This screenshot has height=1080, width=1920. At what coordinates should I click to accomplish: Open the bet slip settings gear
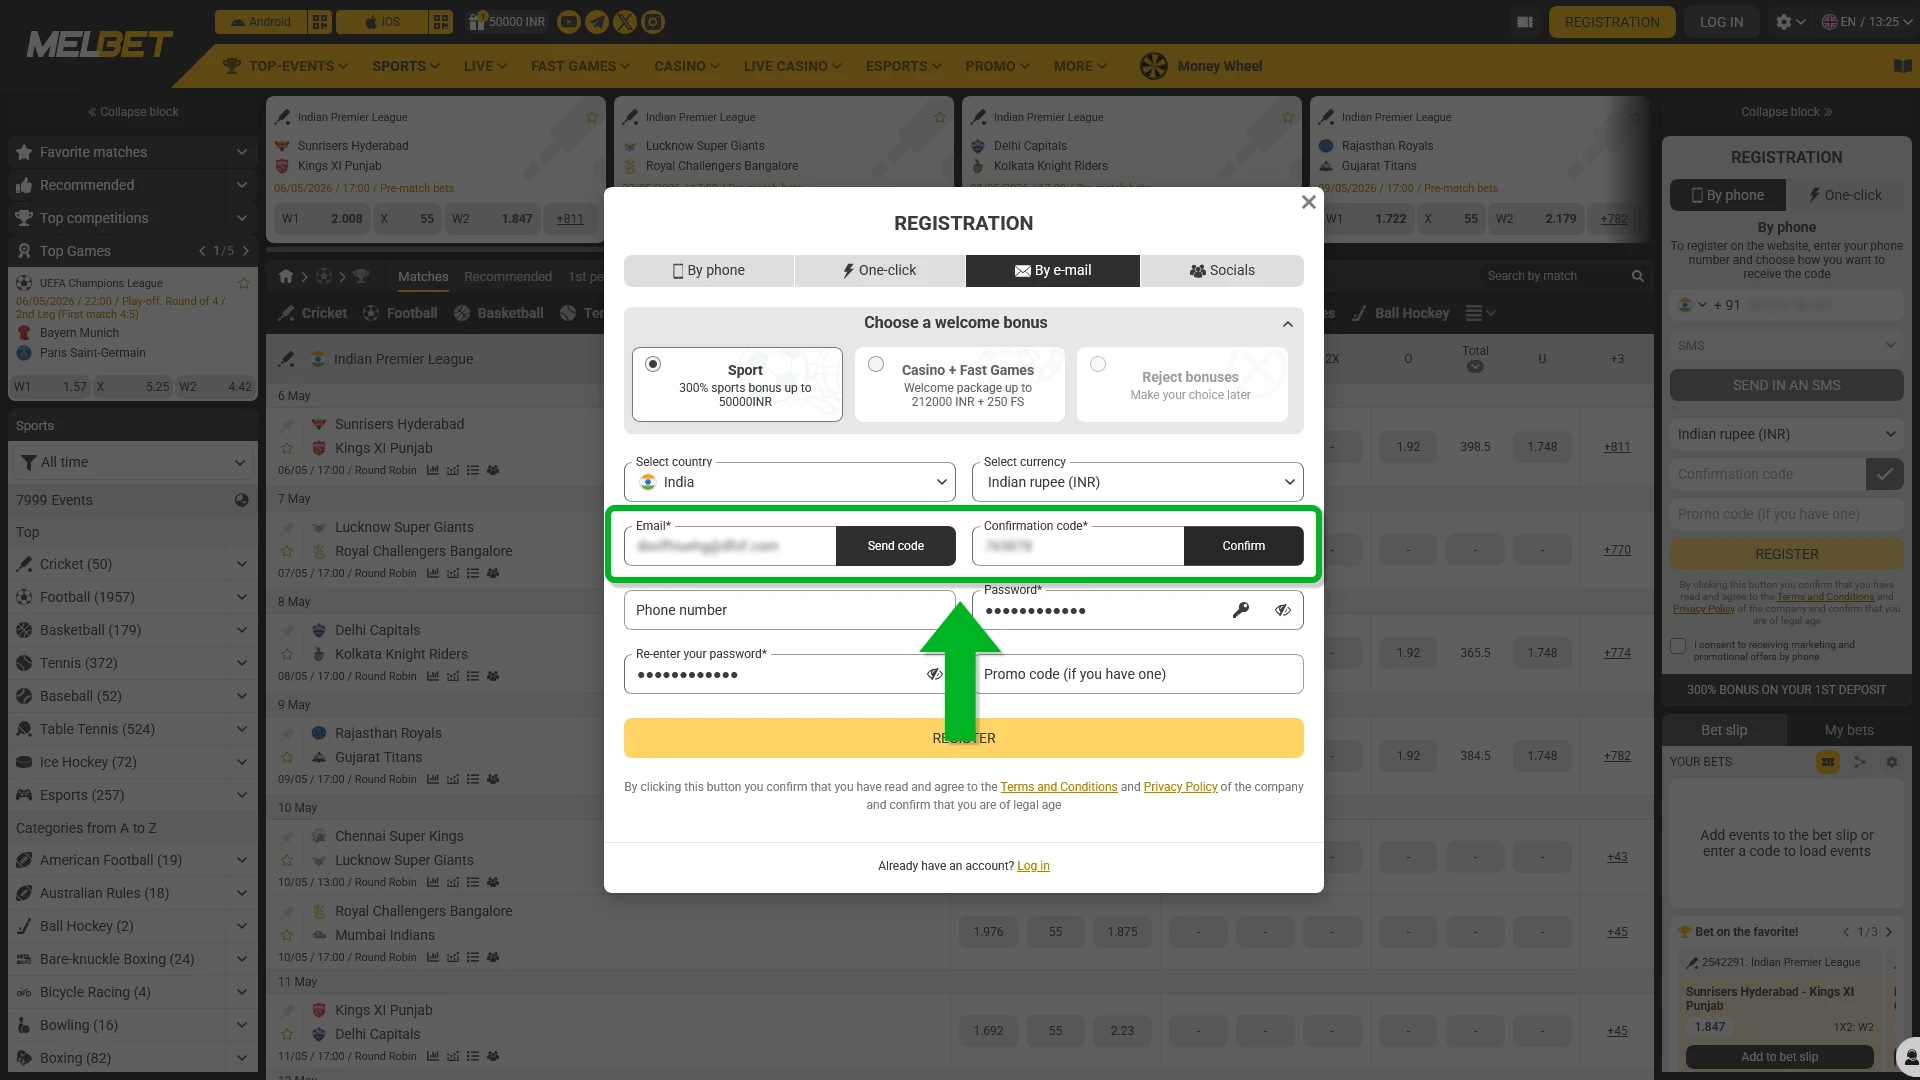point(1892,762)
